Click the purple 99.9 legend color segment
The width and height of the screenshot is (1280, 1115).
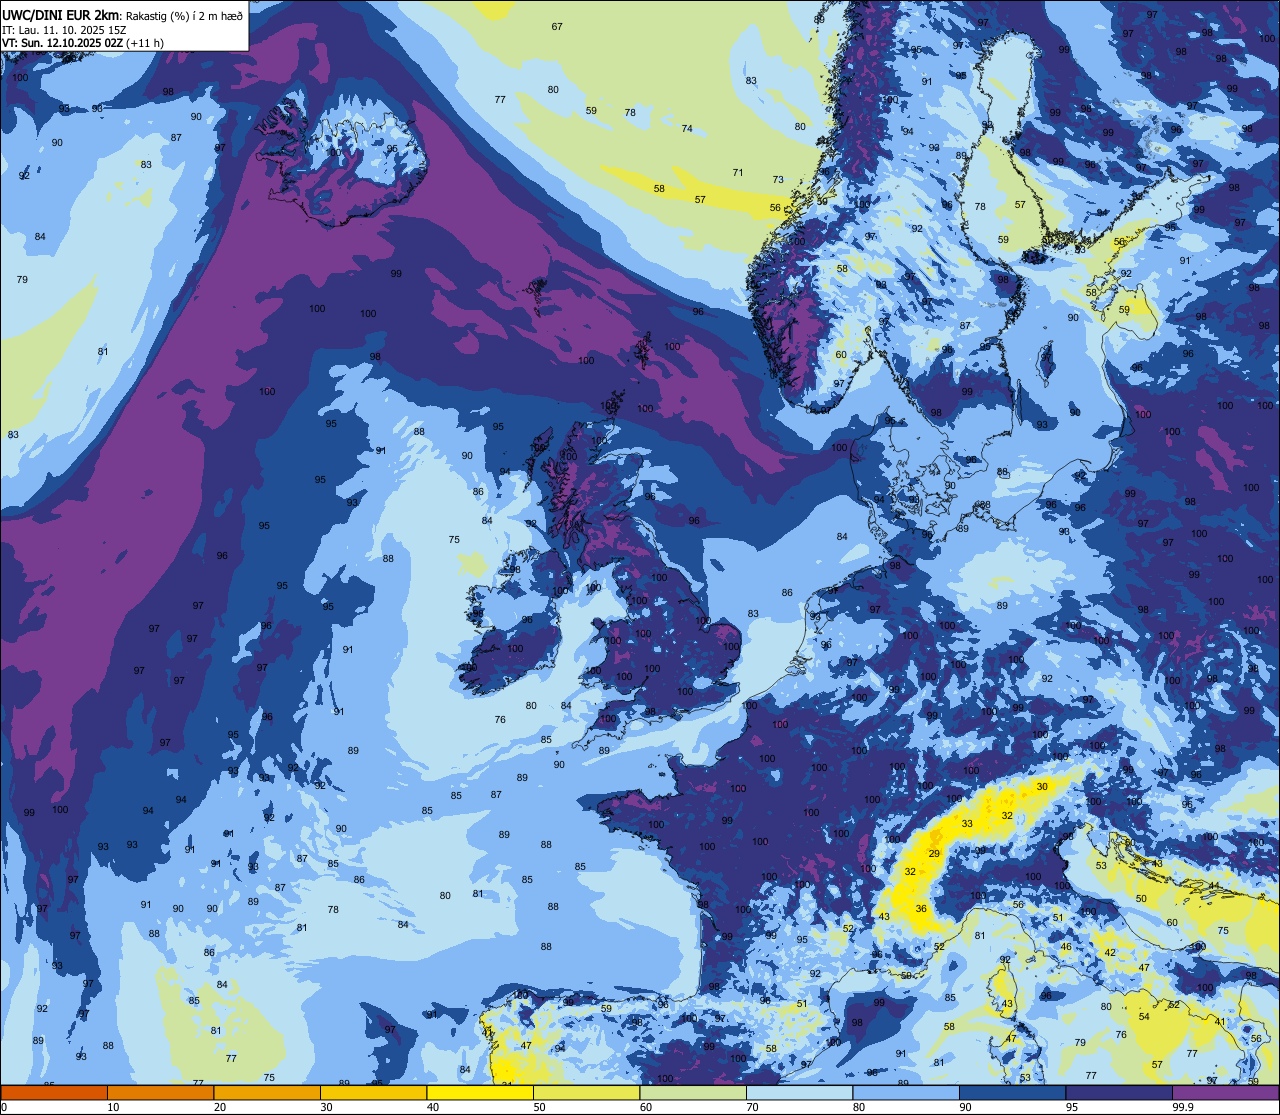click(1225, 1092)
